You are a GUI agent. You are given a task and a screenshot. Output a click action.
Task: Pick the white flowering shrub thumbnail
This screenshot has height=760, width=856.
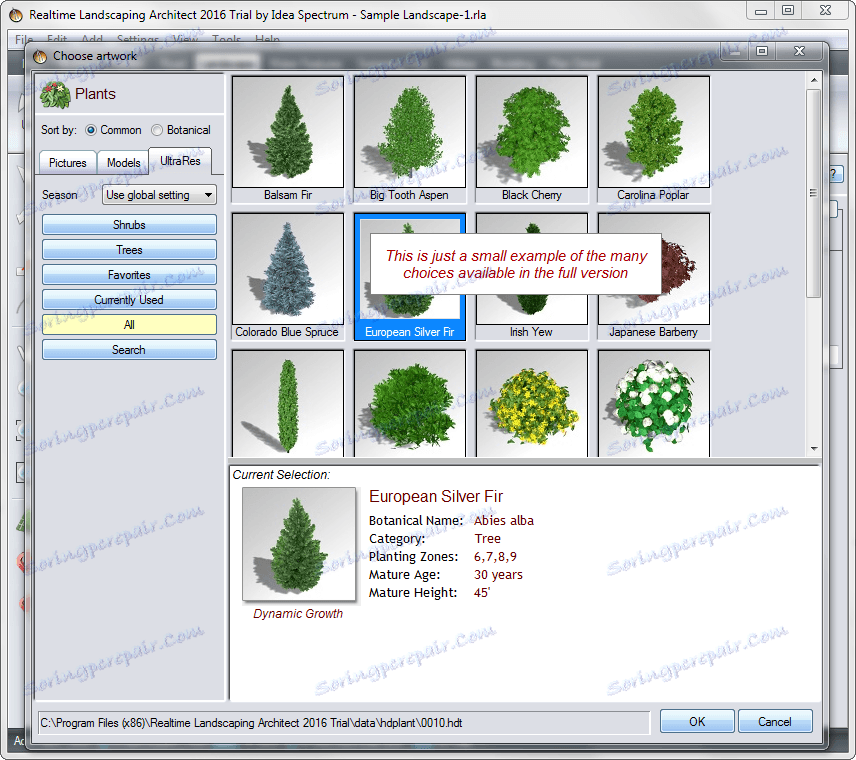pyautogui.click(x=653, y=403)
